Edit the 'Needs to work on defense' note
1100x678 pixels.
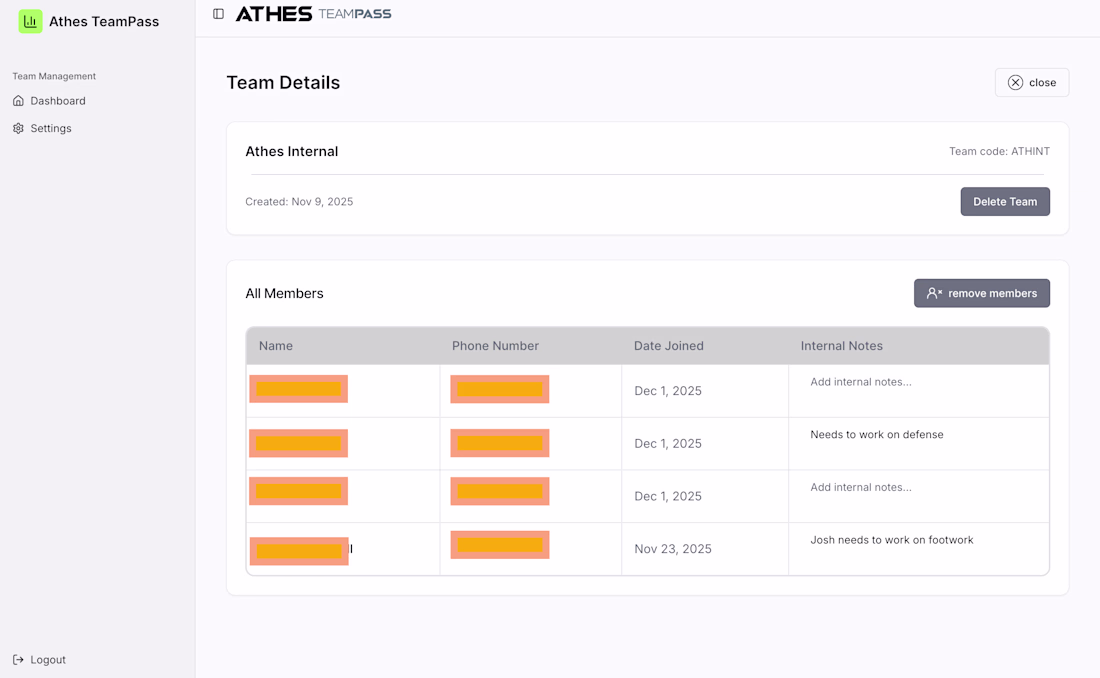[877, 435]
